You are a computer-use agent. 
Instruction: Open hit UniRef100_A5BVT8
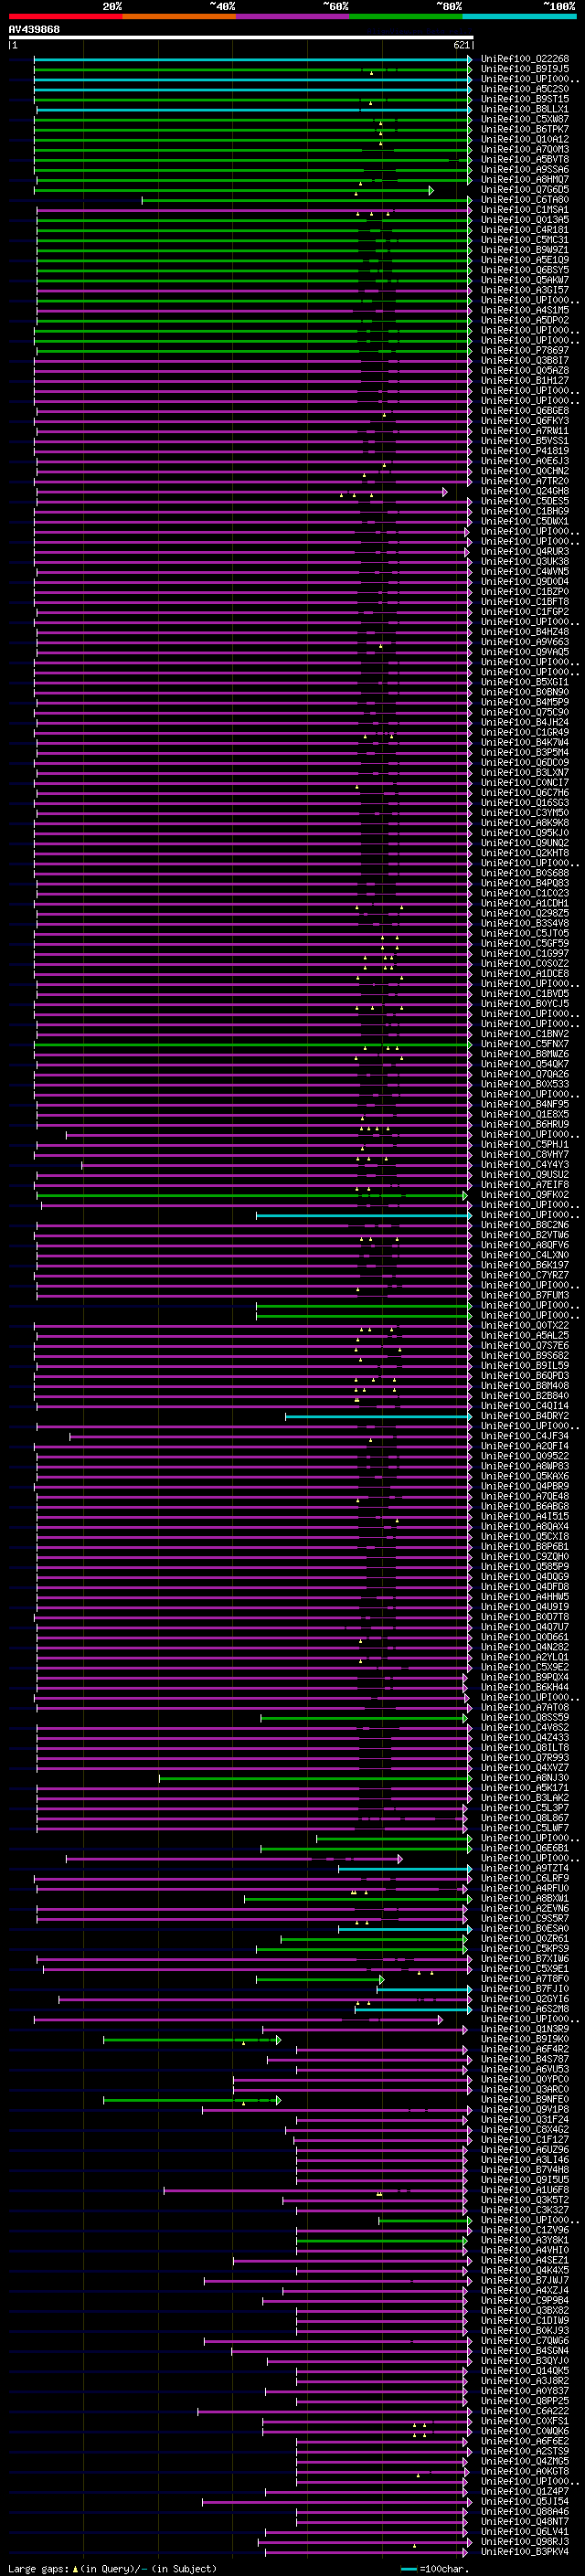[x=524, y=159]
